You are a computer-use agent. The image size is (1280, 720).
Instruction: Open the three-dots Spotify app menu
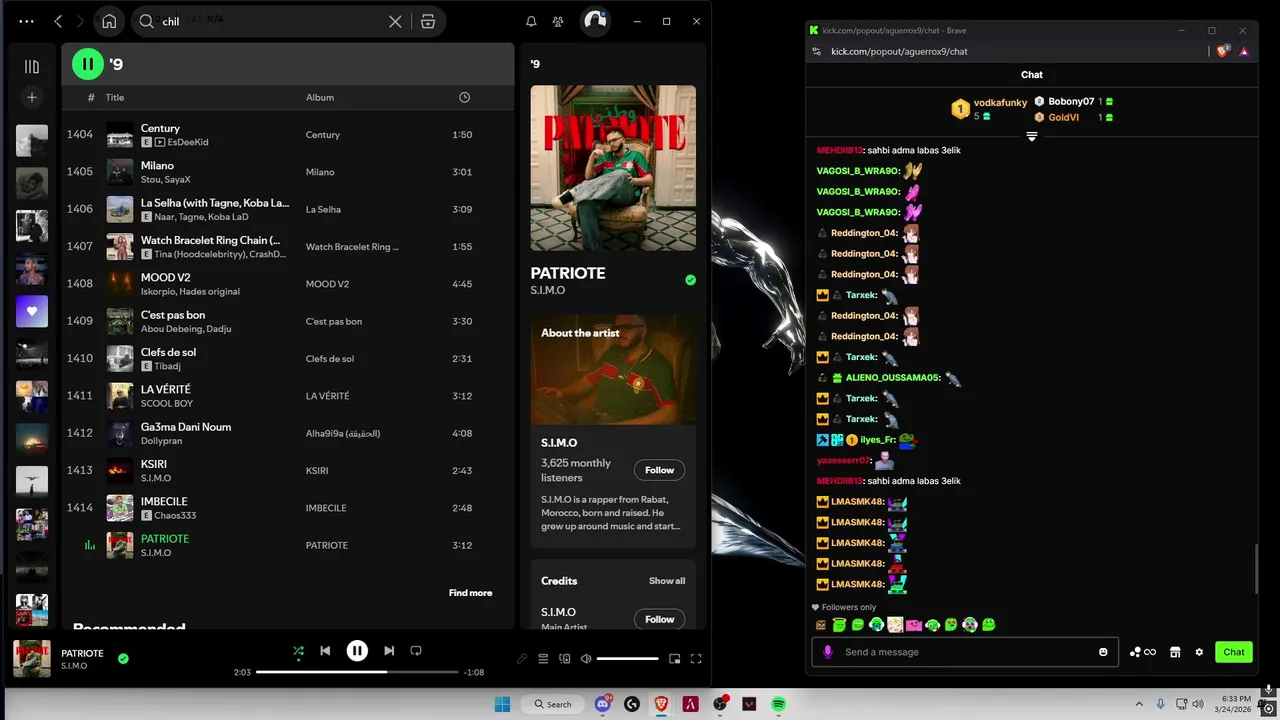[x=26, y=21]
